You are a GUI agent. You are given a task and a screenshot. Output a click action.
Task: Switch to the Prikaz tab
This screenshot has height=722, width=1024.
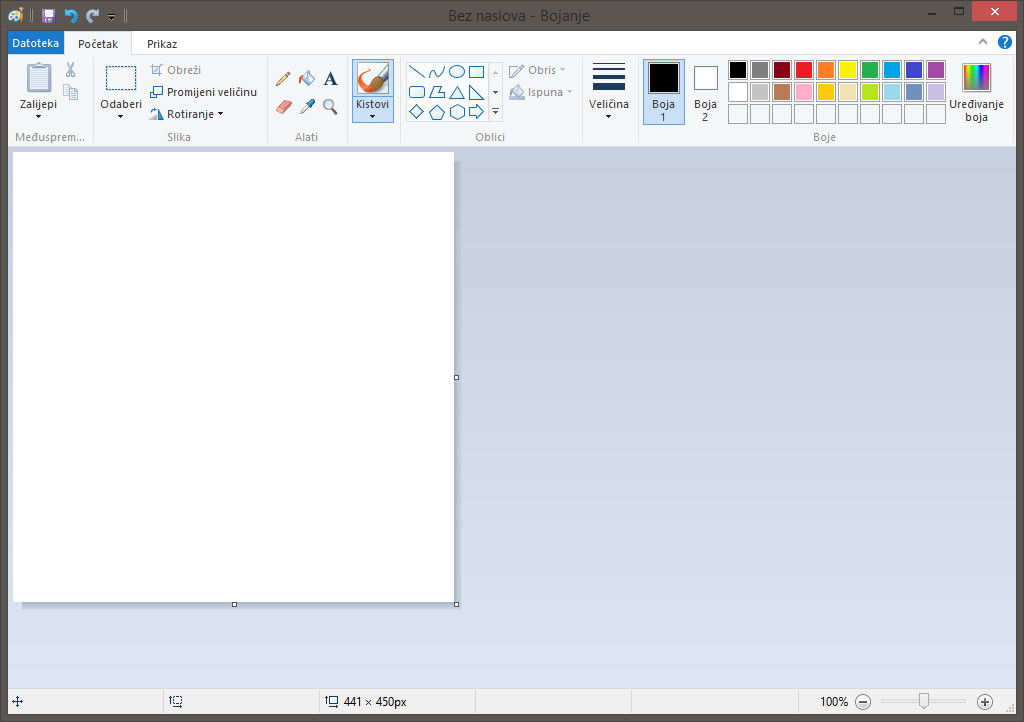coord(162,44)
